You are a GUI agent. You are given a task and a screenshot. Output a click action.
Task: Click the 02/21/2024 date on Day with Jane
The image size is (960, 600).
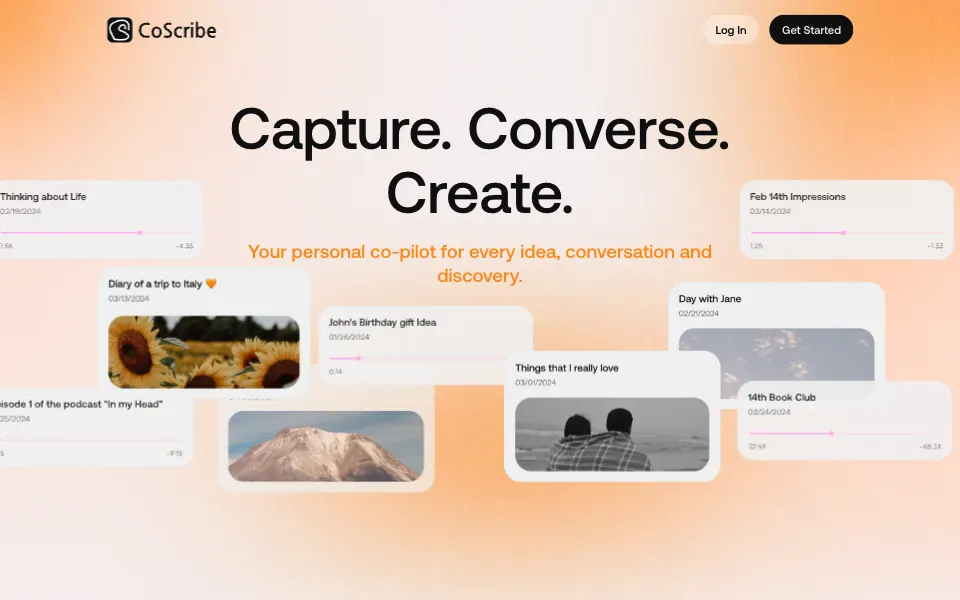point(699,313)
